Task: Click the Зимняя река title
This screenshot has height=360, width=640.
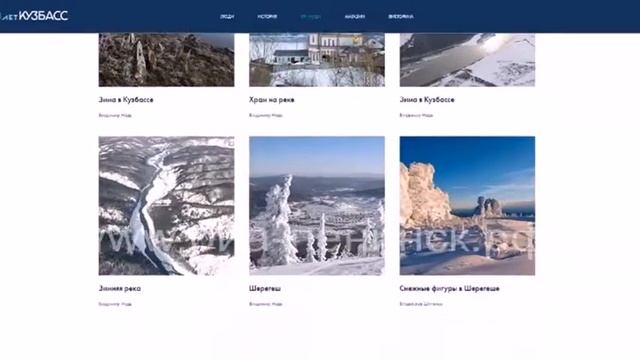Action: 120,288
